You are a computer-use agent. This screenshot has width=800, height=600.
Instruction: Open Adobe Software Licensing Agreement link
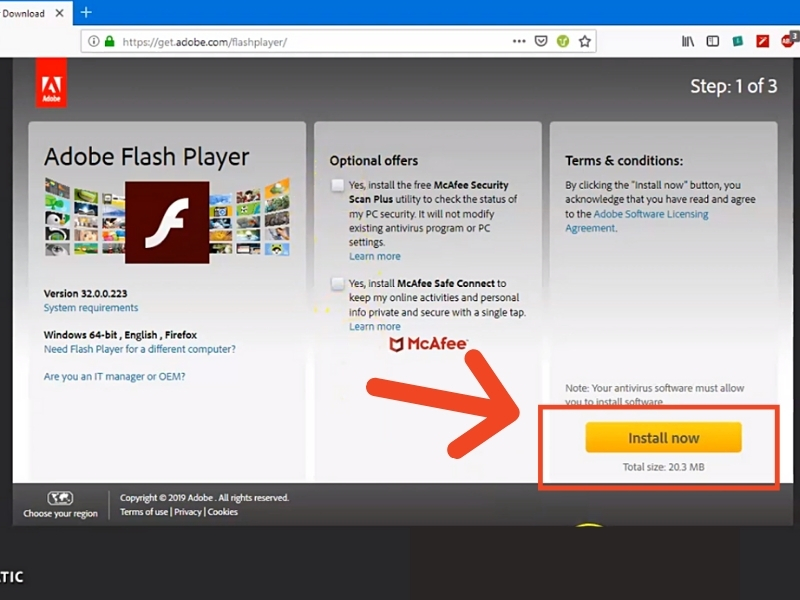pos(637,221)
